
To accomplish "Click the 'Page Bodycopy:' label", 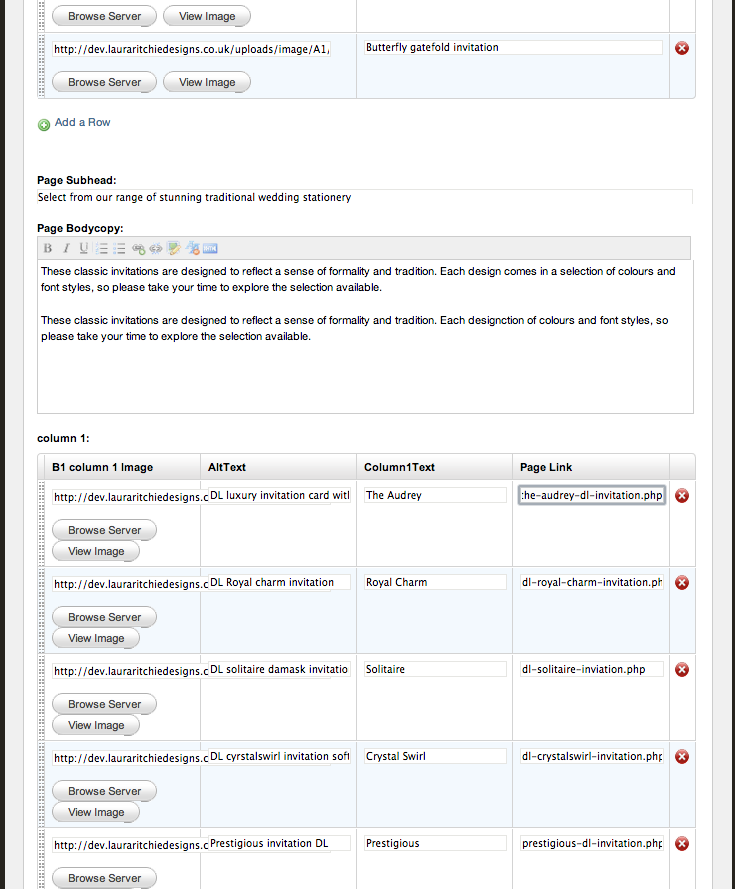I will 80,228.
